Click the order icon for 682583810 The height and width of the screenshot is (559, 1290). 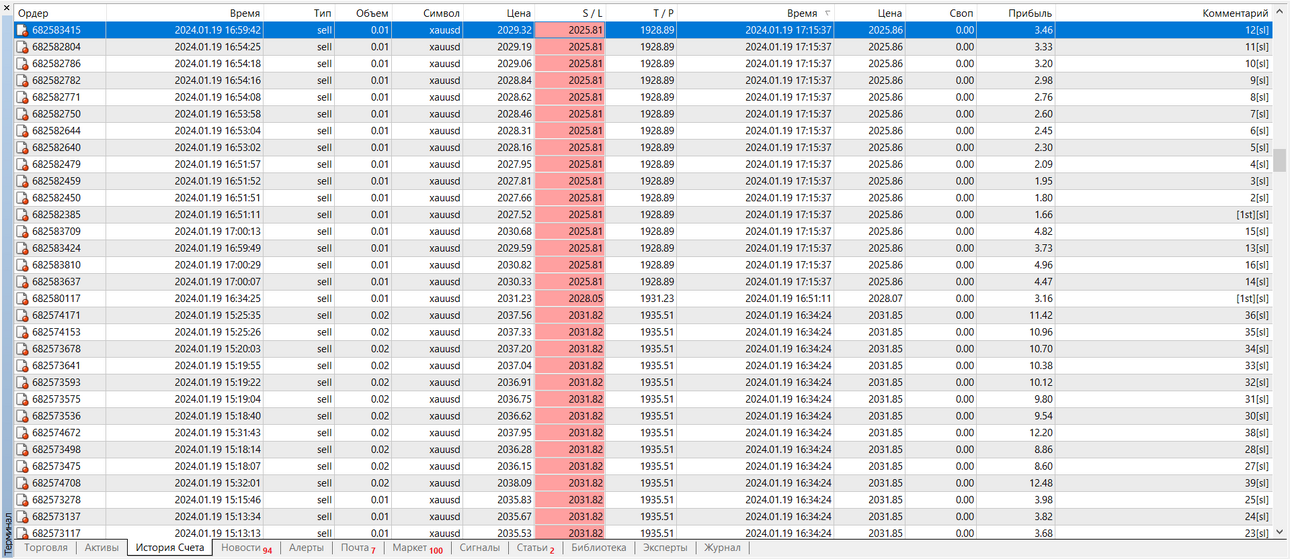click(22, 265)
